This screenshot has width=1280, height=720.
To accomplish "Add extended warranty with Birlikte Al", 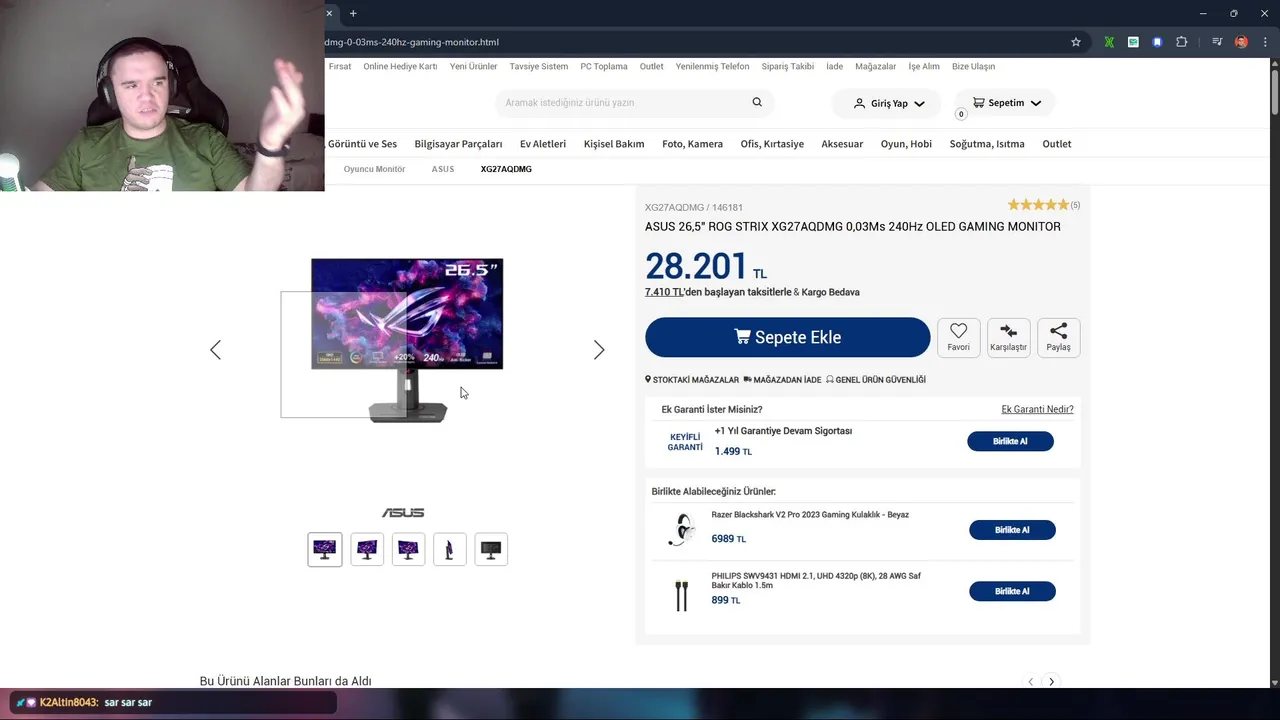I will (1010, 441).
